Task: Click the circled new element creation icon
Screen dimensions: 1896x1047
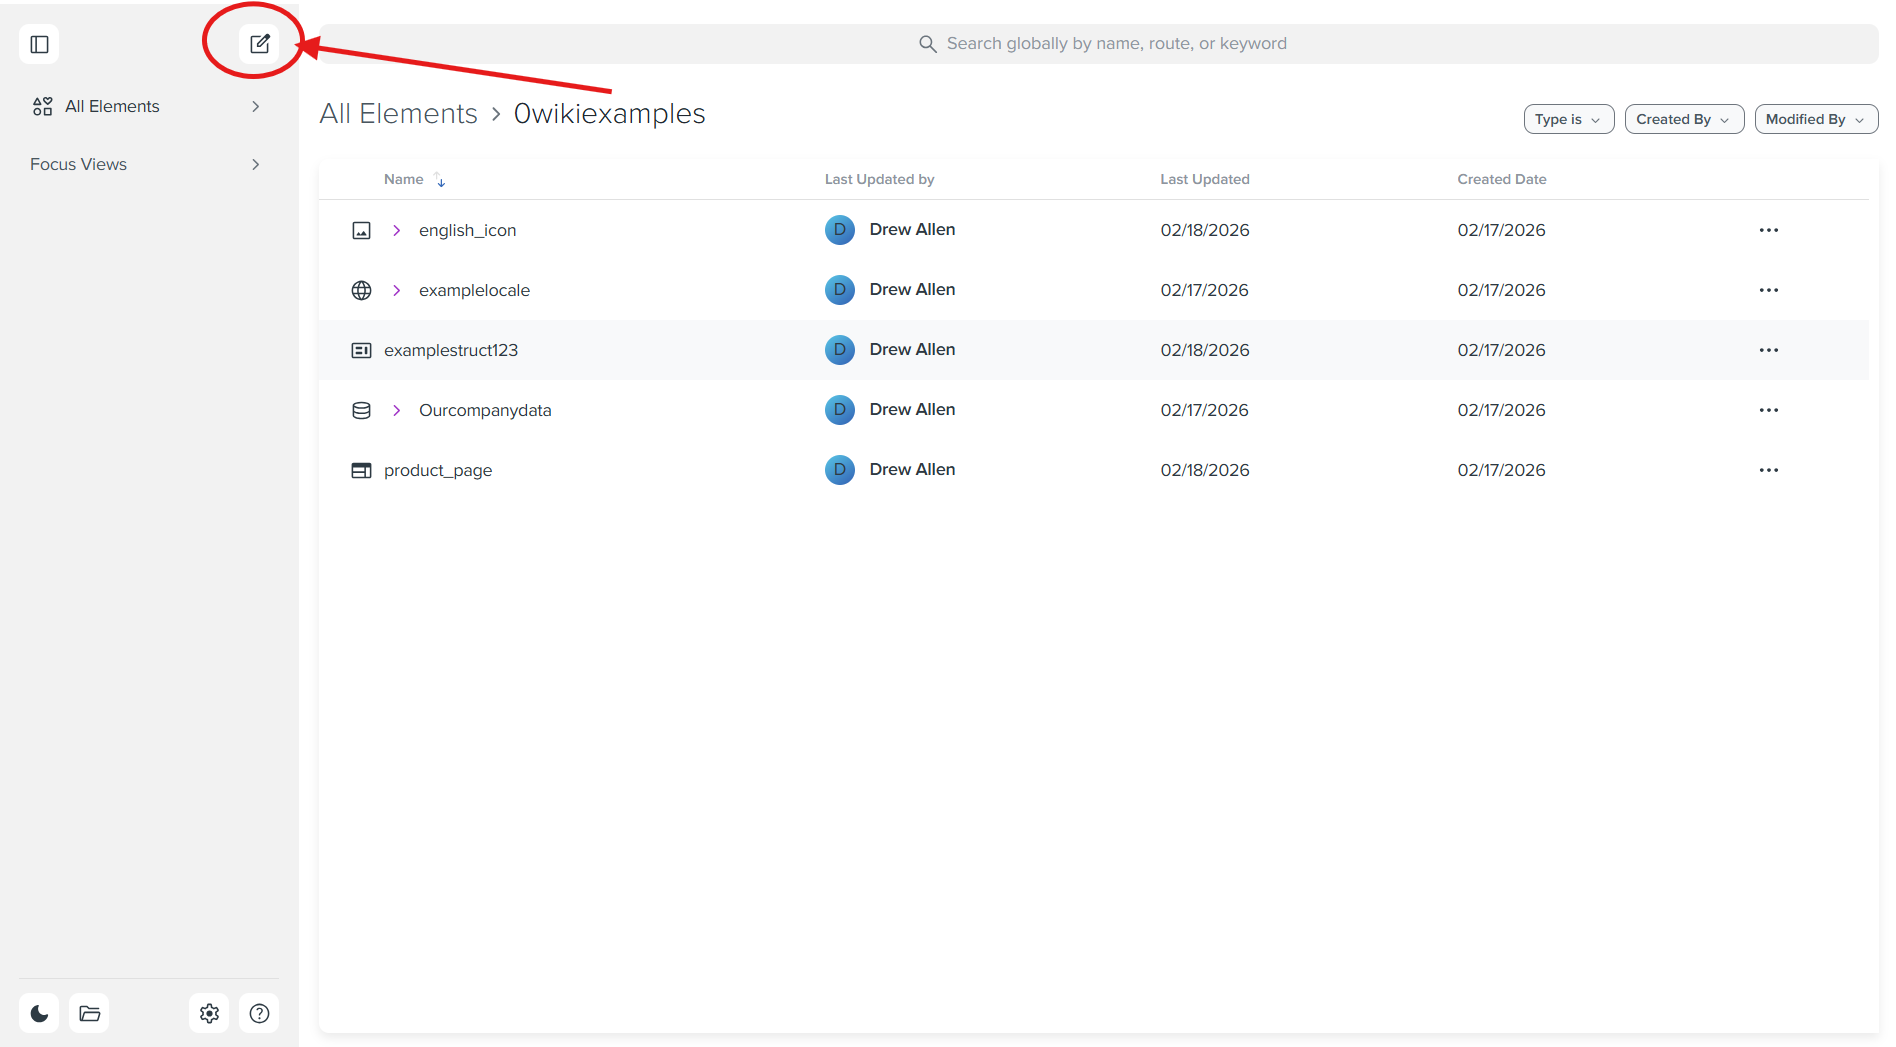Action: pyautogui.click(x=260, y=43)
